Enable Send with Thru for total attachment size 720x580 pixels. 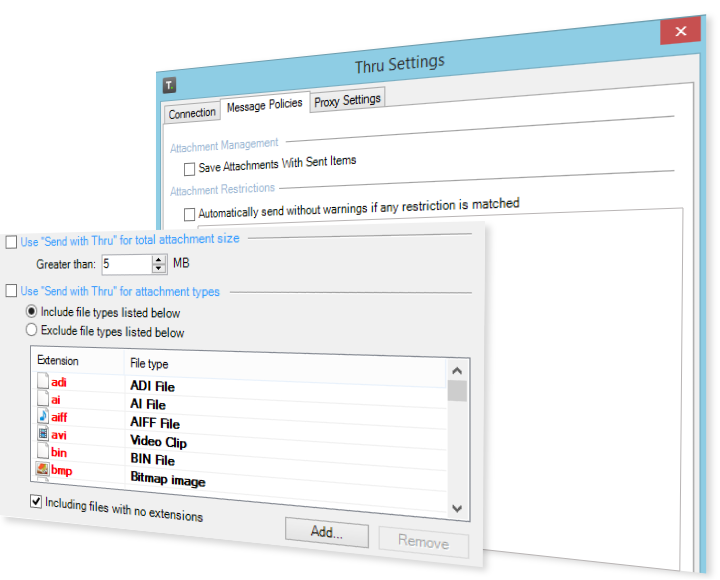(11, 242)
